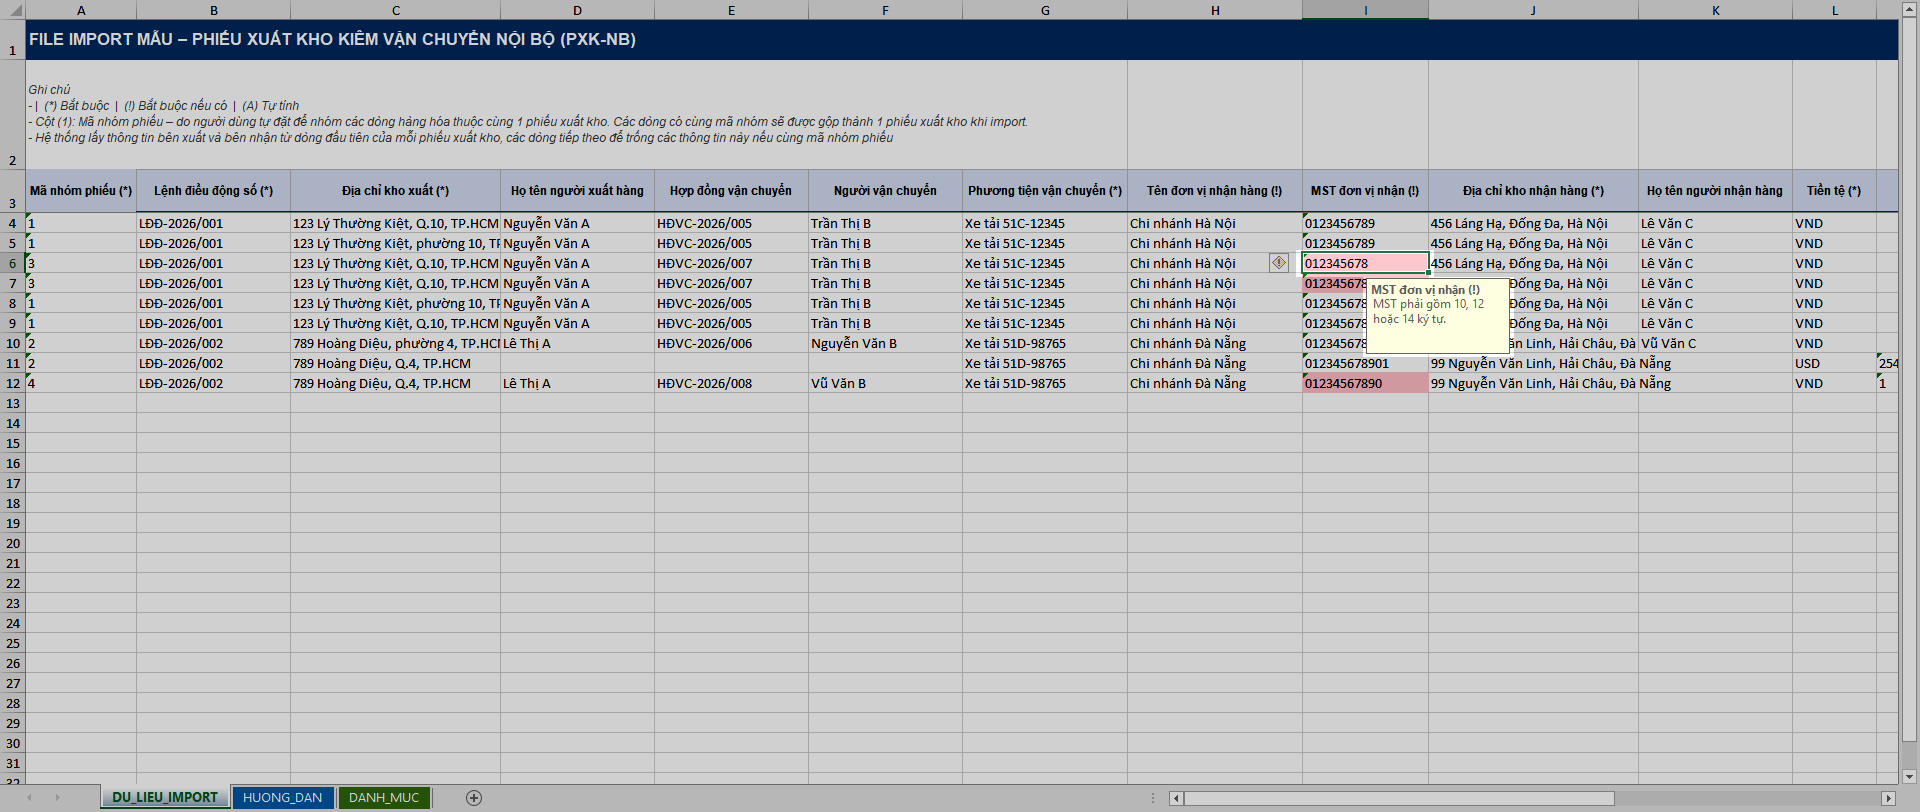Screen dimensions: 1920x812
Task: Select 'Chi nhánh Đà Nẵng' in row 11
Action: [x=1215, y=363]
